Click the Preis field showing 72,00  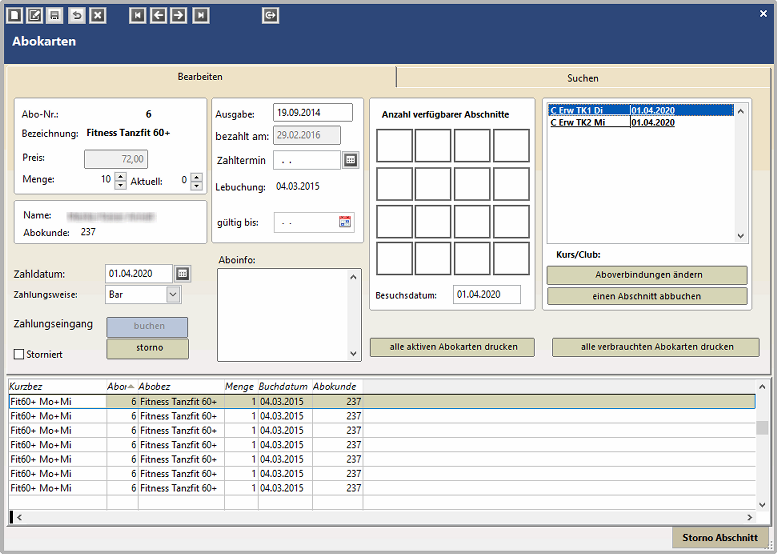pyautogui.click(x=116, y=159)
